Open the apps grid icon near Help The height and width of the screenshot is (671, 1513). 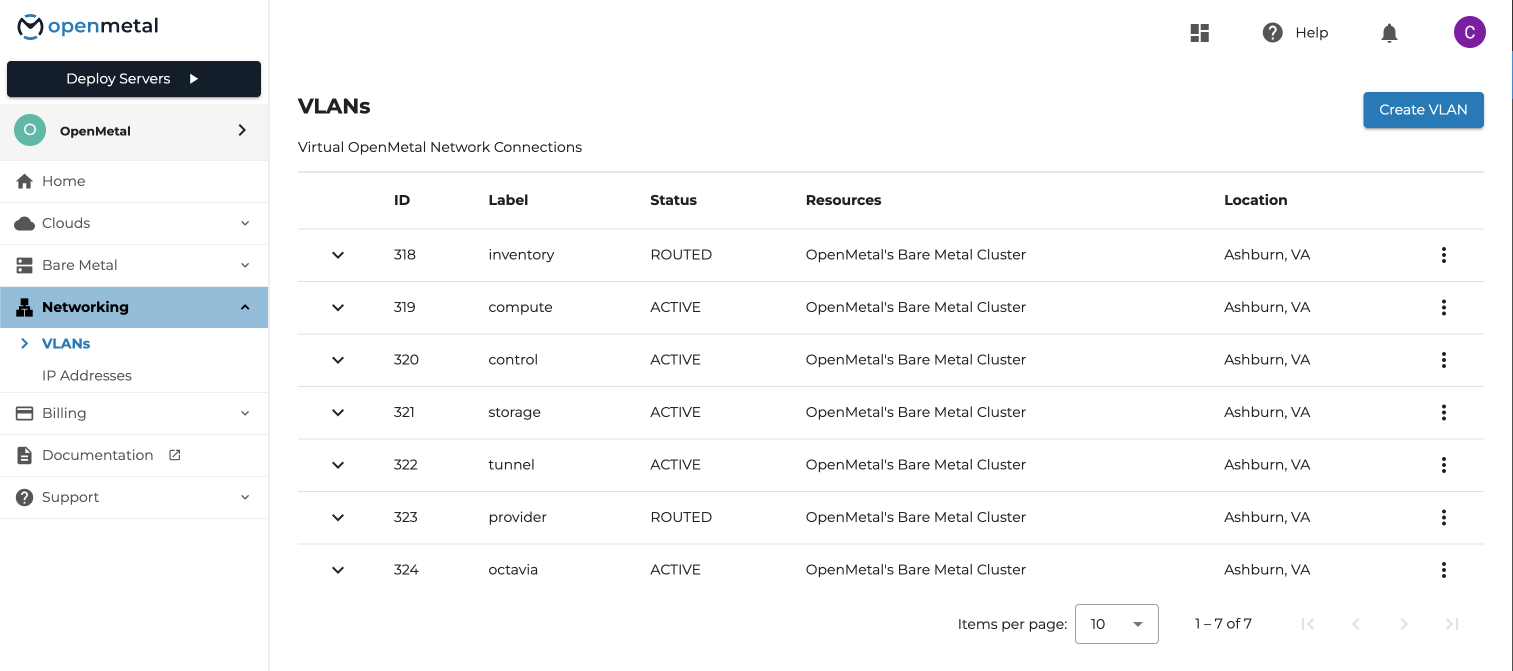tap(1199, 32)
